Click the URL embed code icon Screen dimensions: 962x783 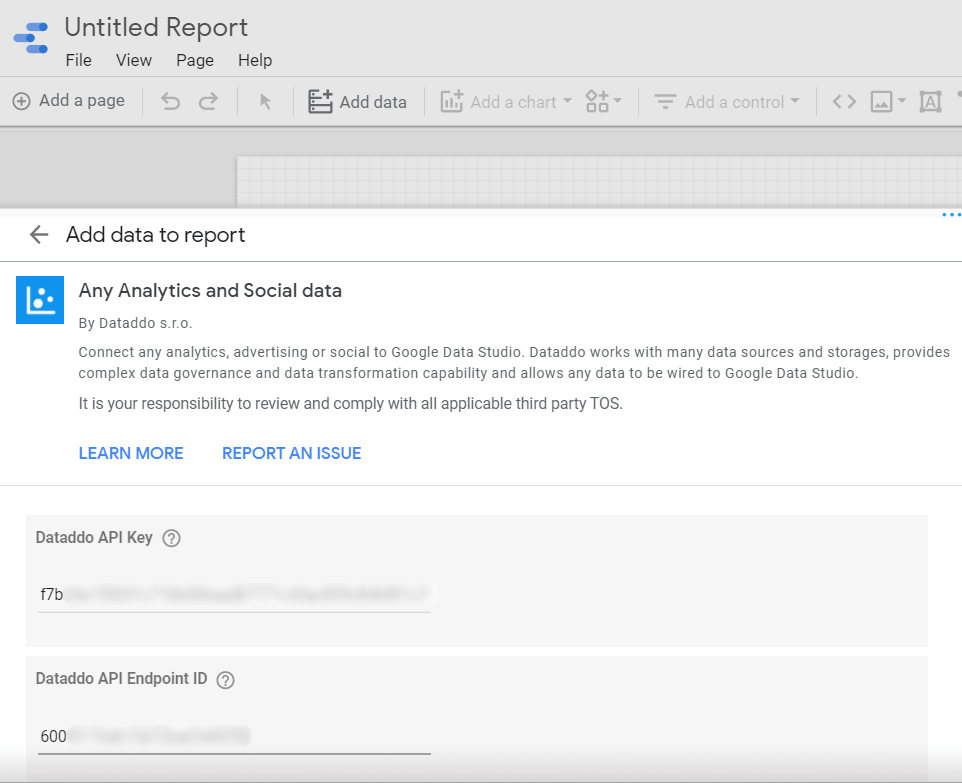tap(844, 101)
